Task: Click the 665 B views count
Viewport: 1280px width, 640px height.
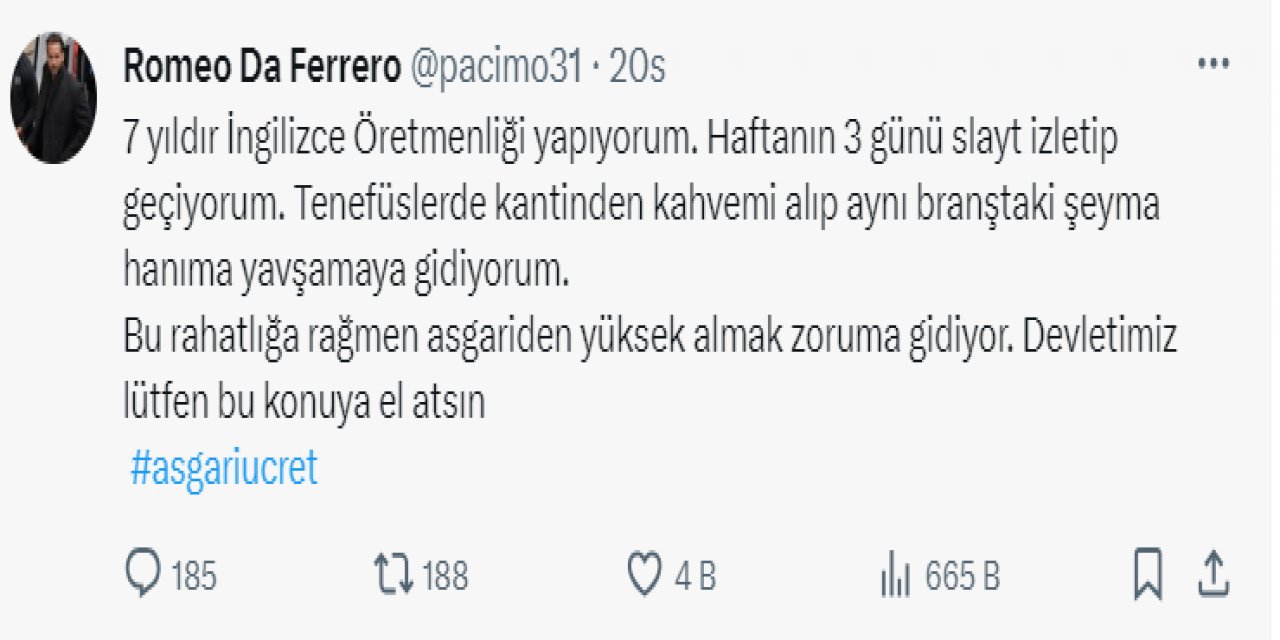Action: [962, 577]
